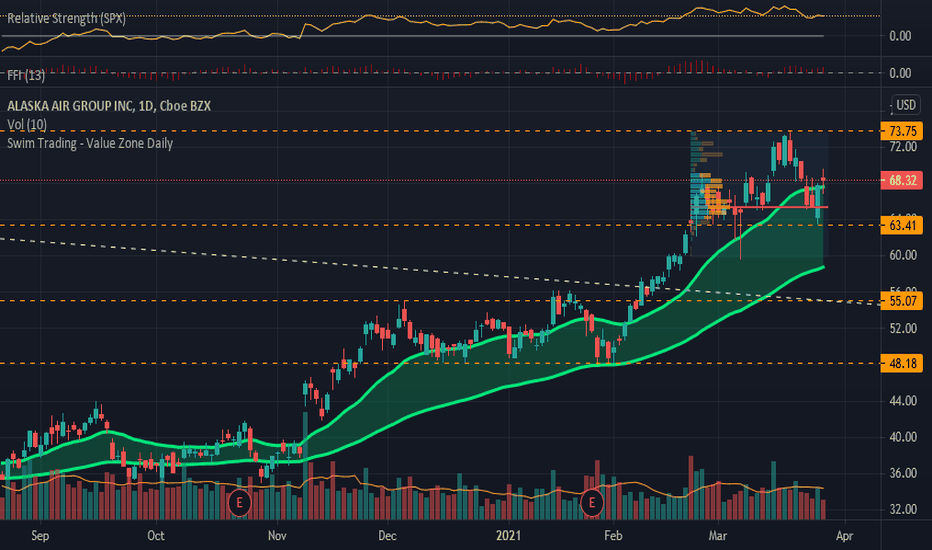The width and height of the screenshot is (932, 550).
Task: Select the red 68.32 current price label
Action: point(902,180)
